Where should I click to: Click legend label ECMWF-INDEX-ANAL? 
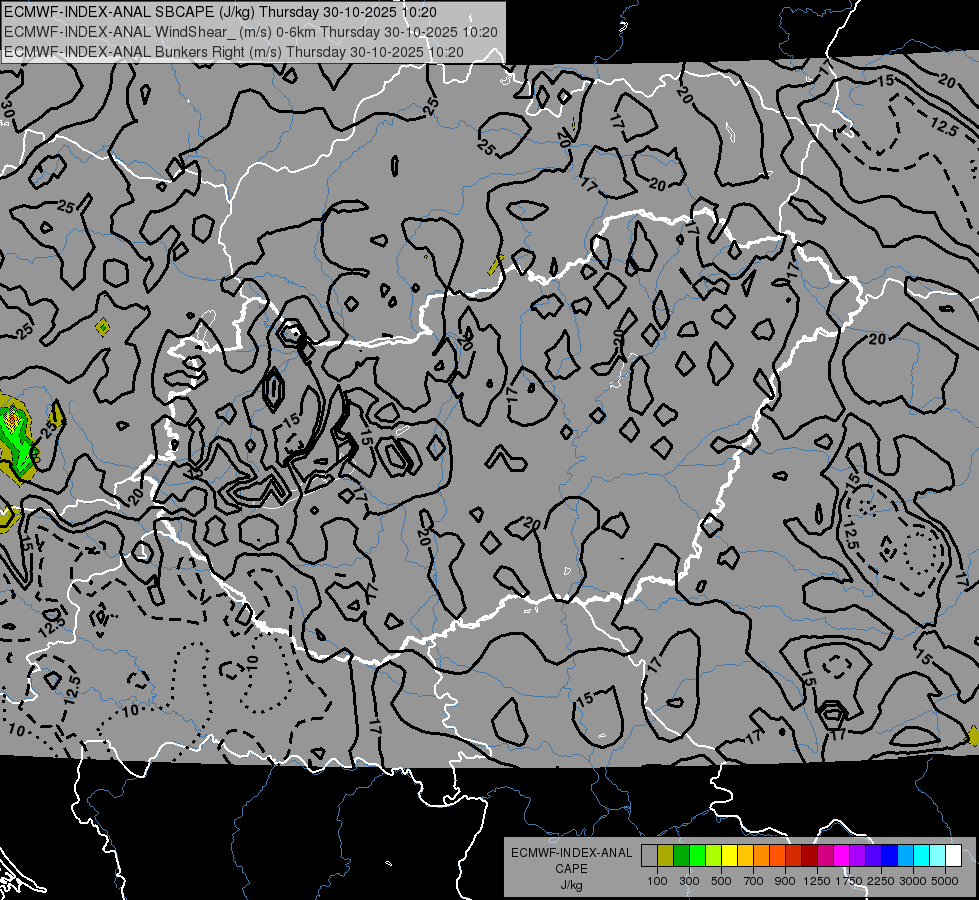571,853
